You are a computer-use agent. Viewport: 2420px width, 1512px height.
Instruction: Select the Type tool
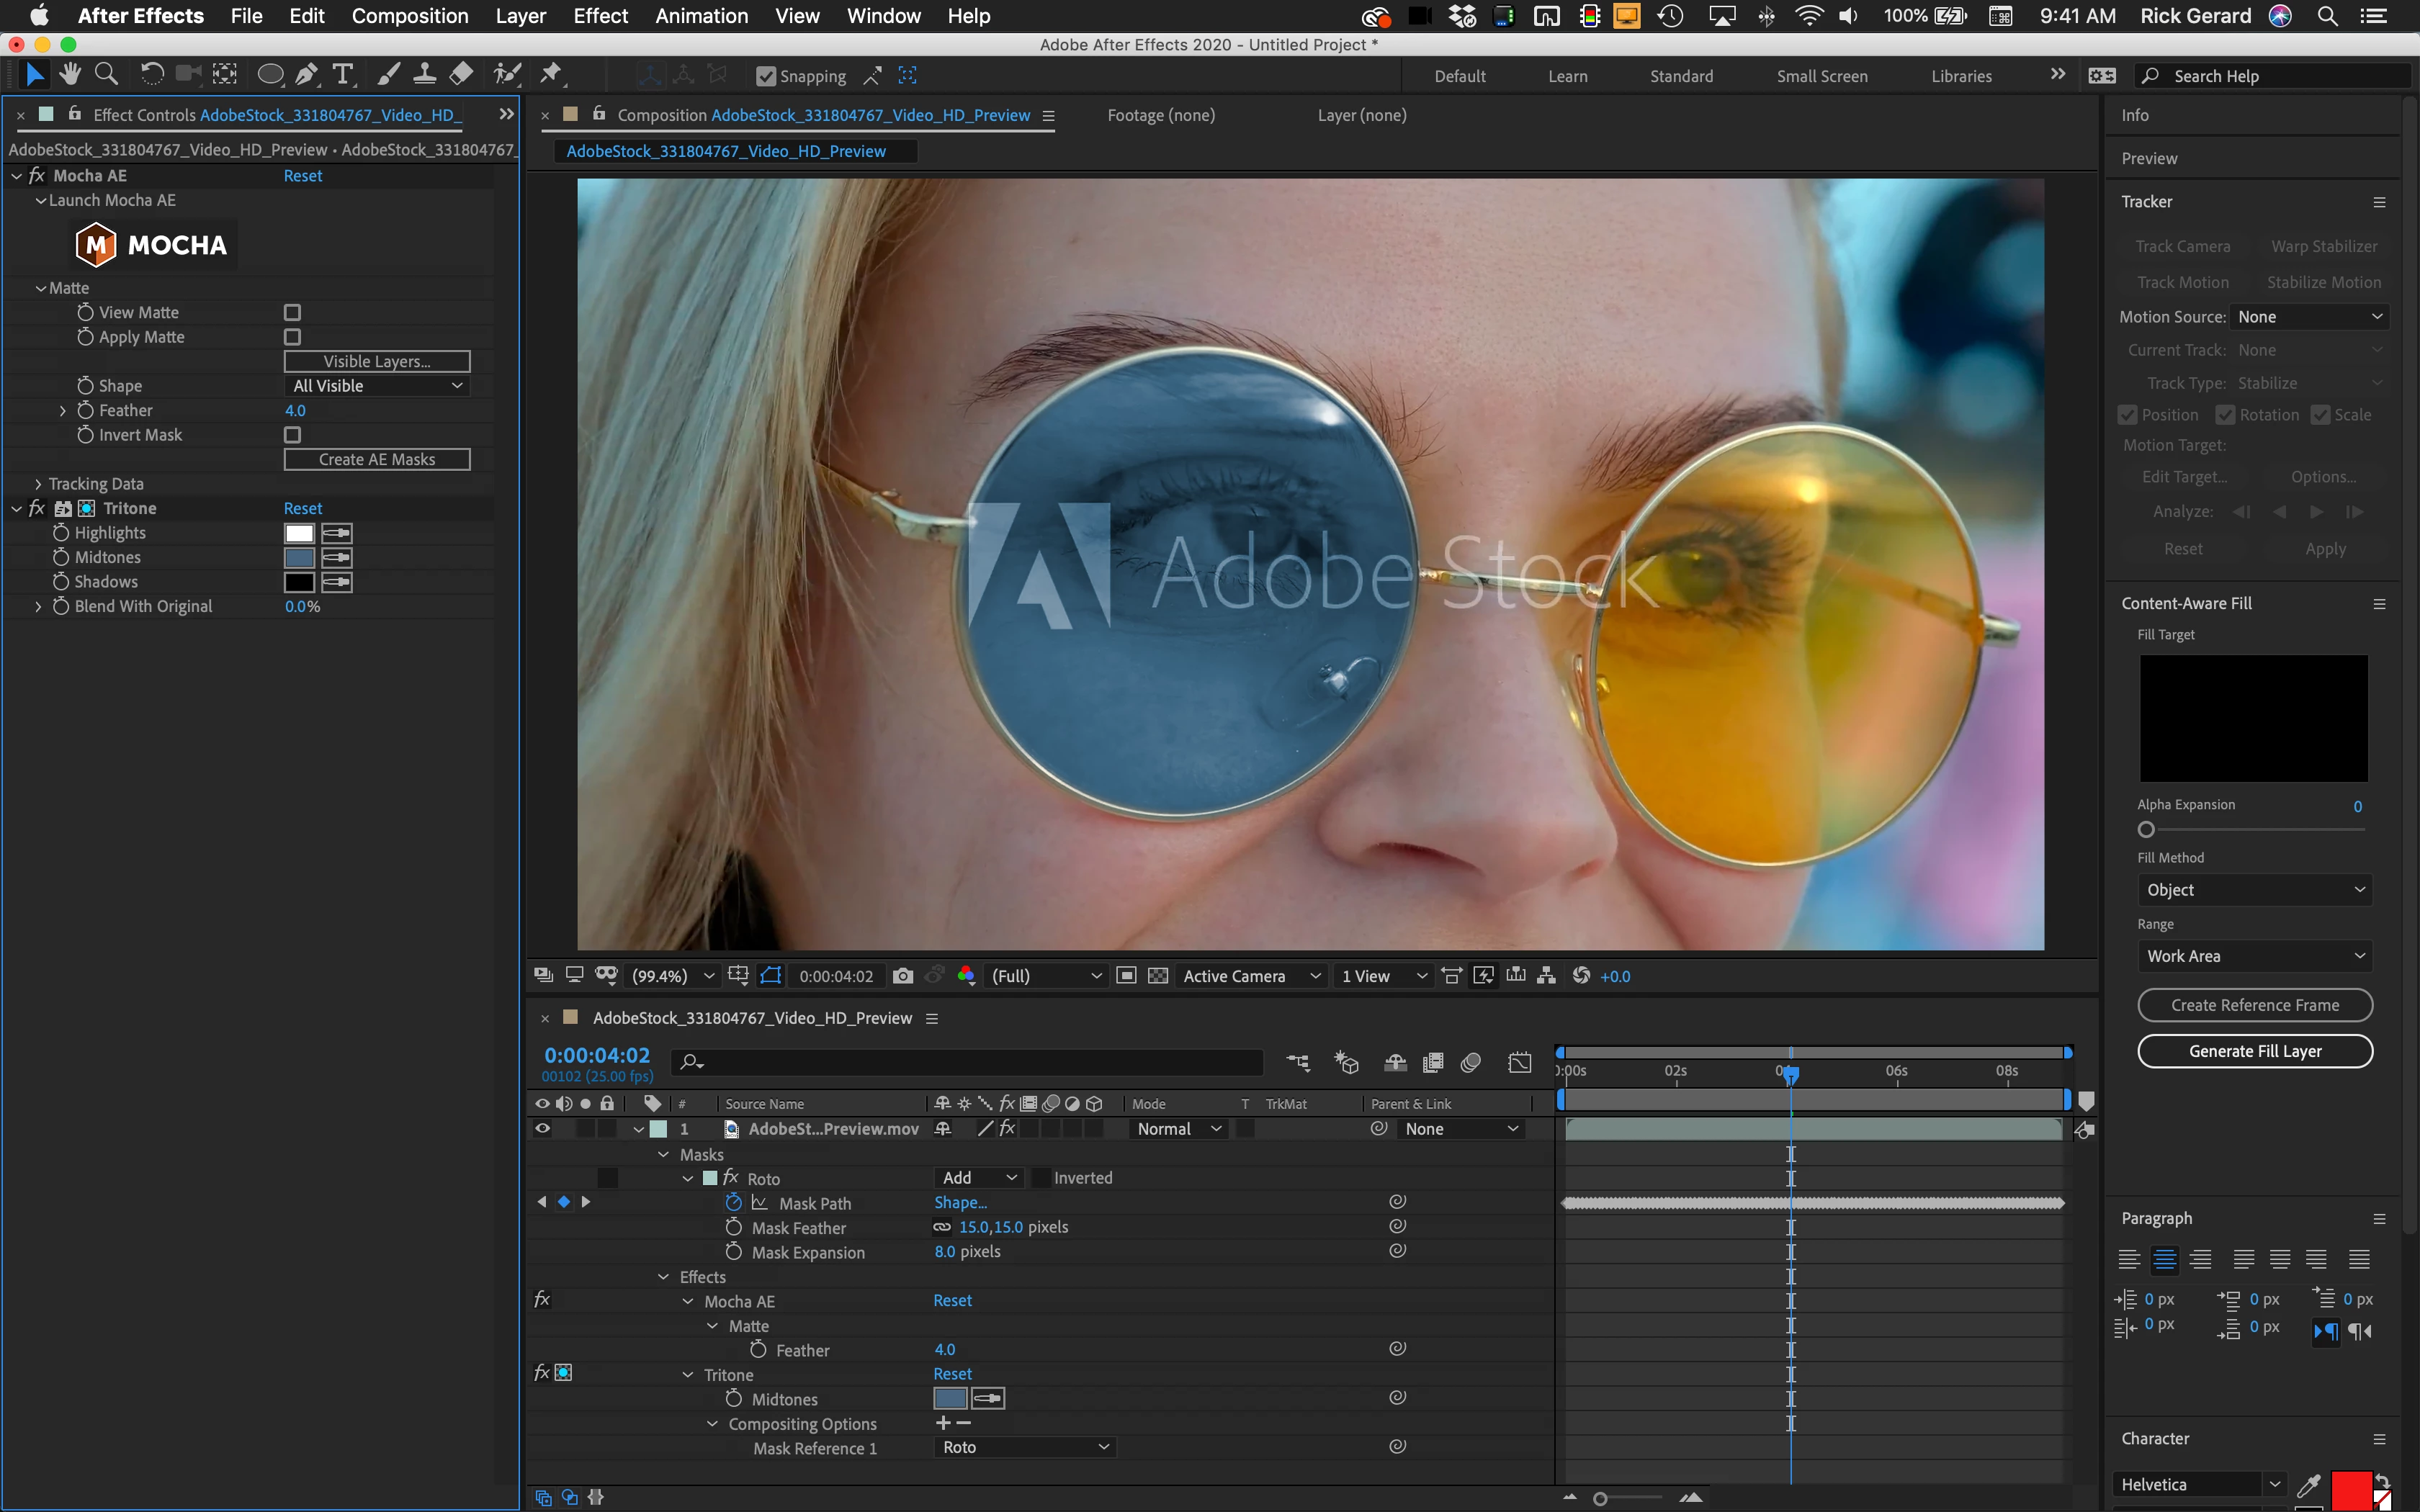pyautogui.click(x=343, y=75)
